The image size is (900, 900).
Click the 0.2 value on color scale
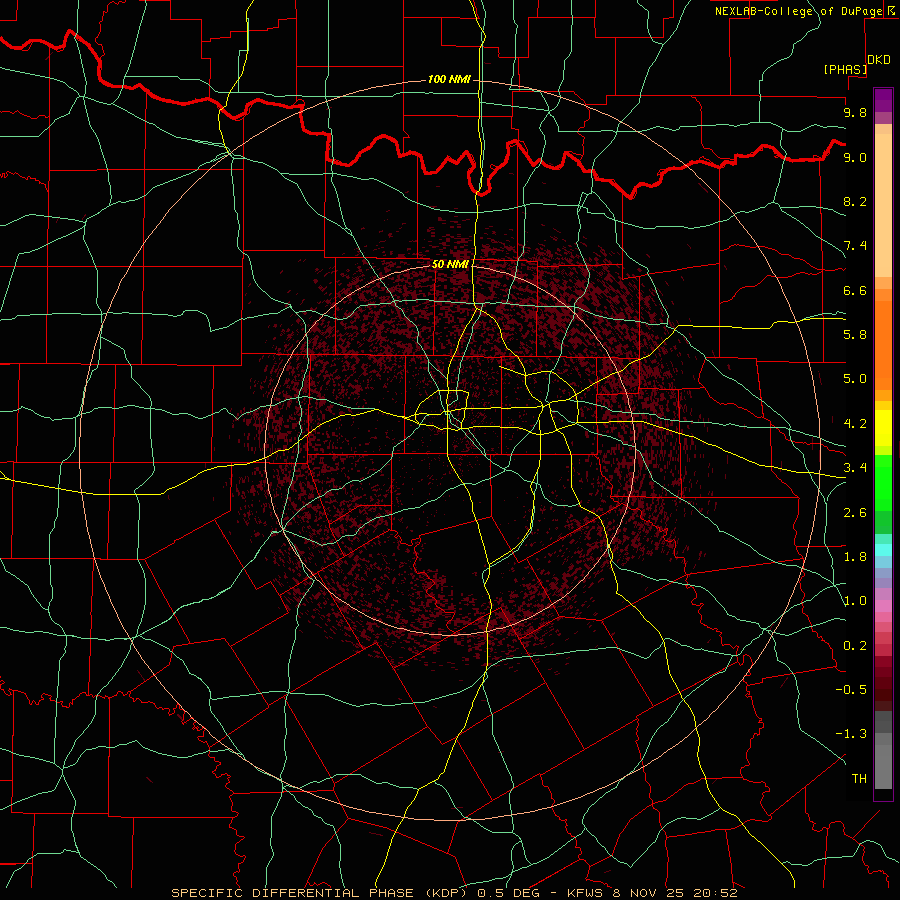pos(855,646)
